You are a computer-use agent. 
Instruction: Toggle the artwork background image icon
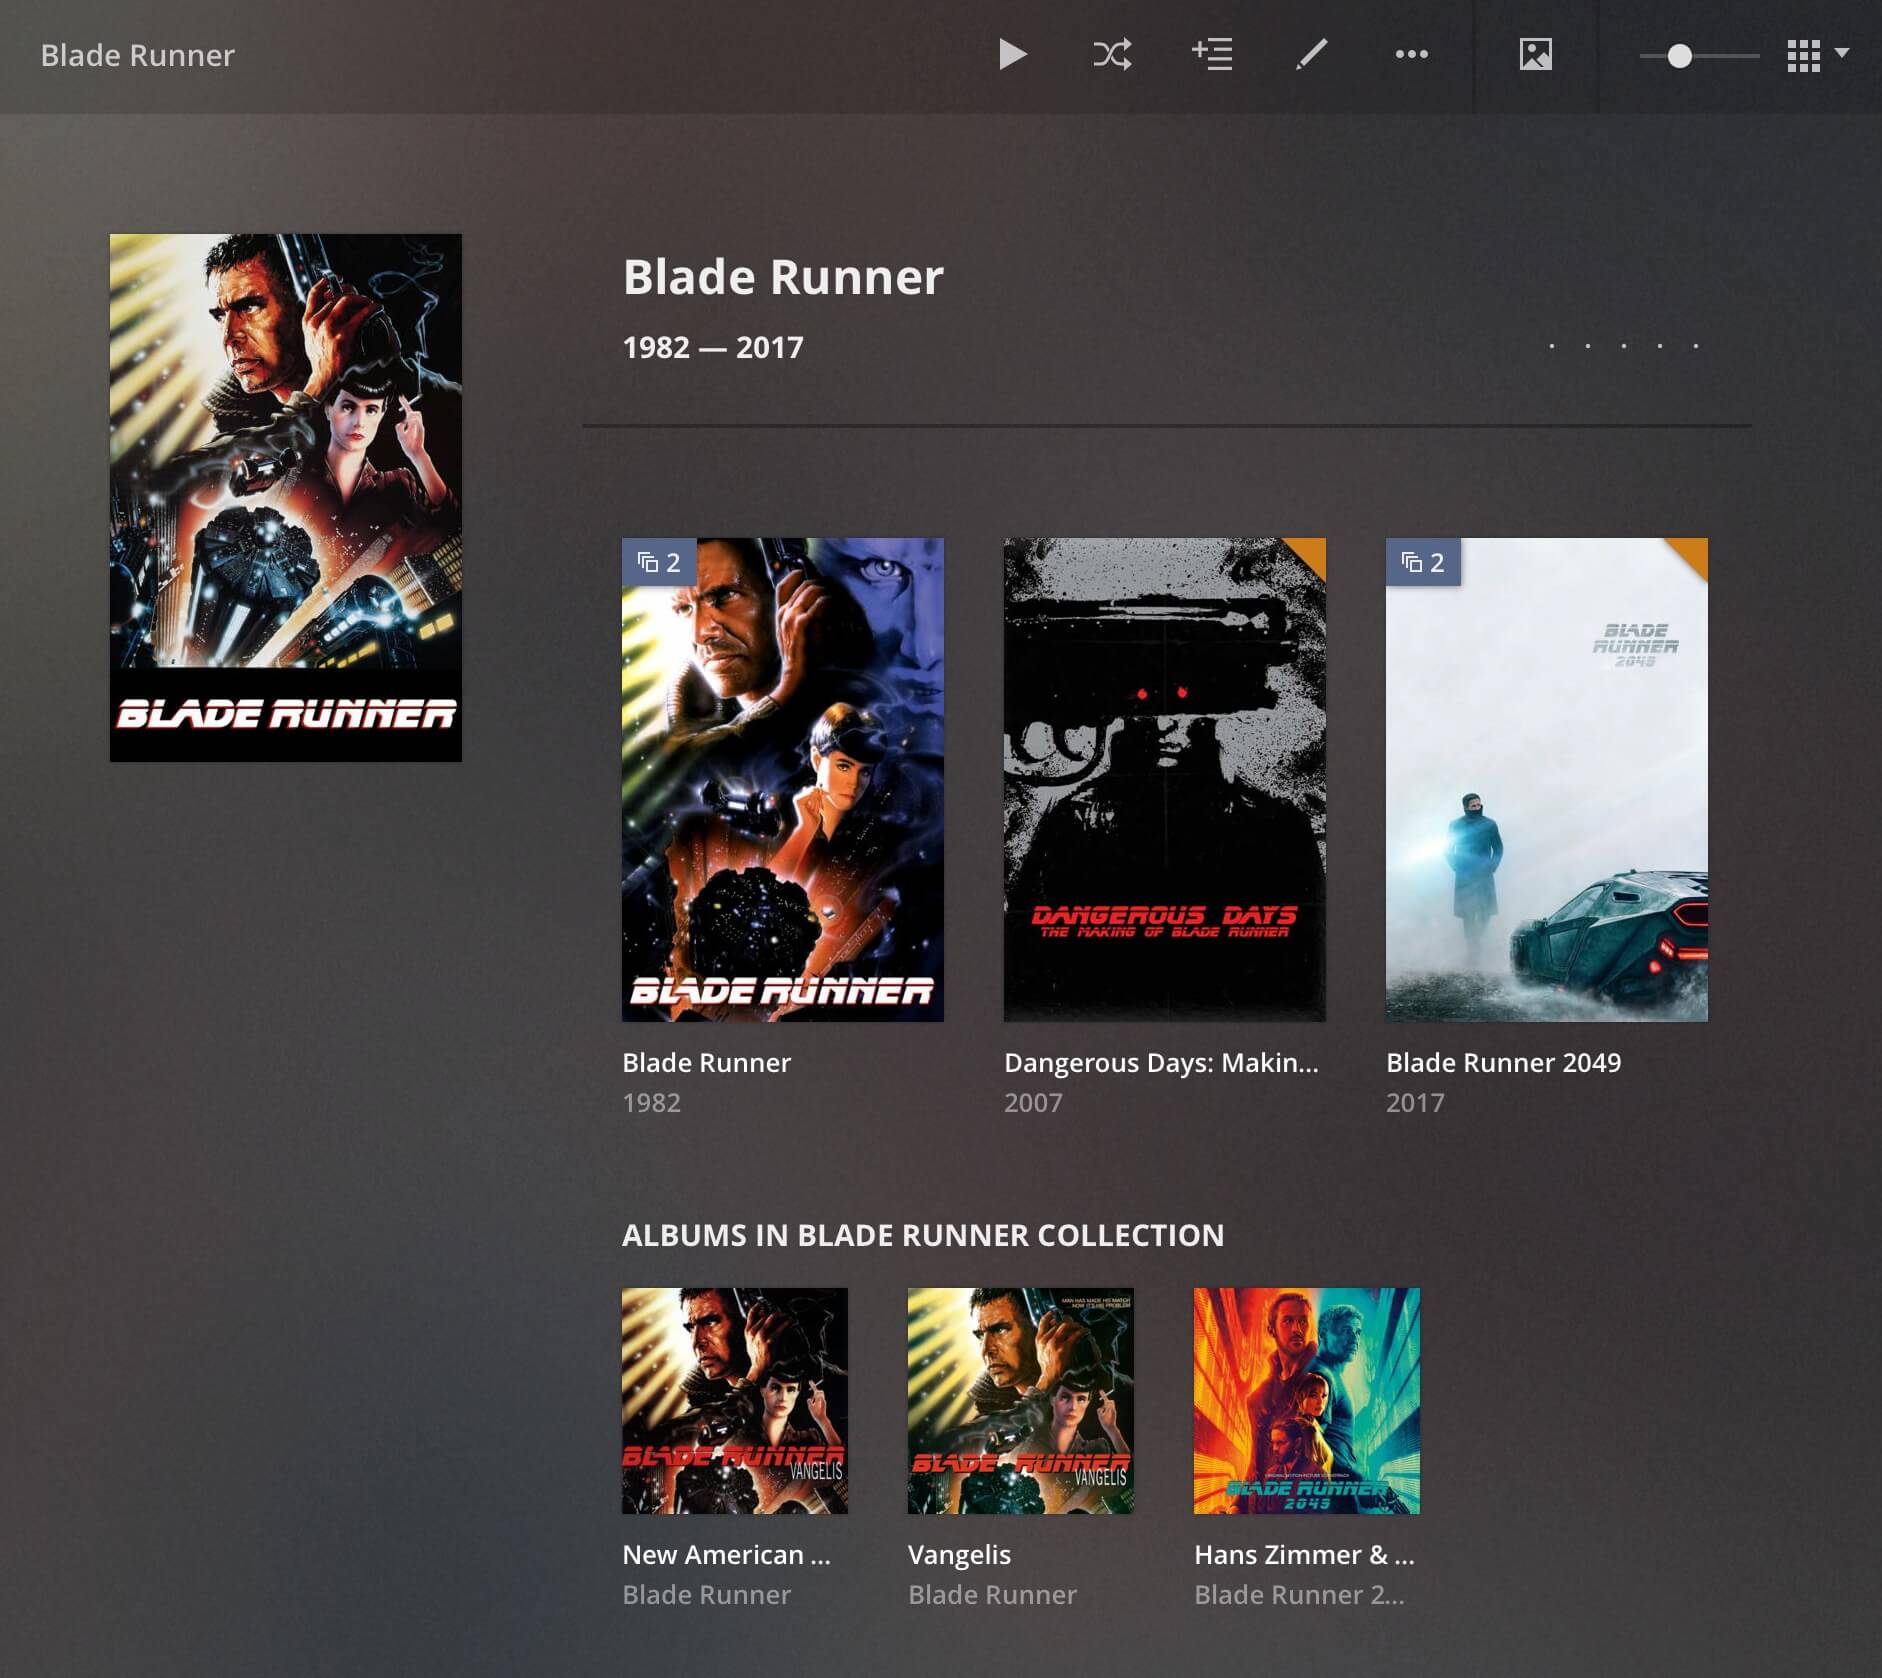[x=1535, y=55]
